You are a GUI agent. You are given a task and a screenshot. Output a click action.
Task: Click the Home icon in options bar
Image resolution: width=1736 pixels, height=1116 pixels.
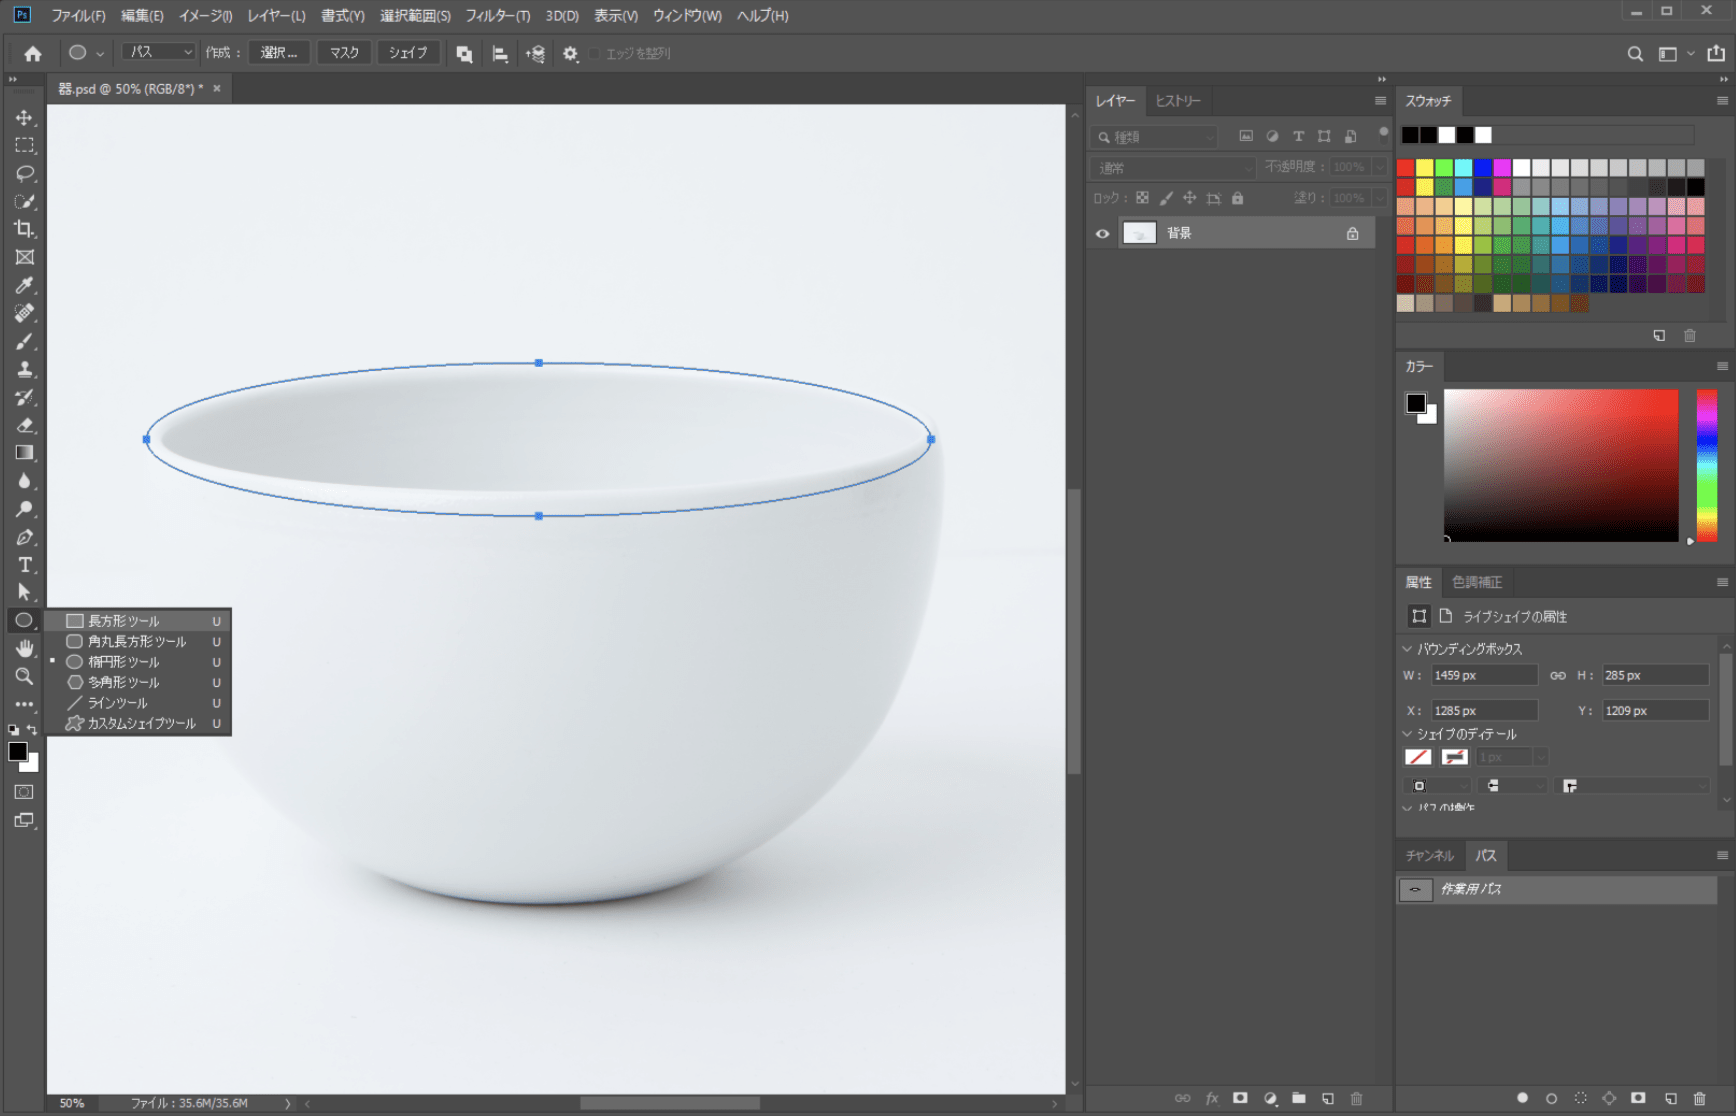[x=33, y=53]
